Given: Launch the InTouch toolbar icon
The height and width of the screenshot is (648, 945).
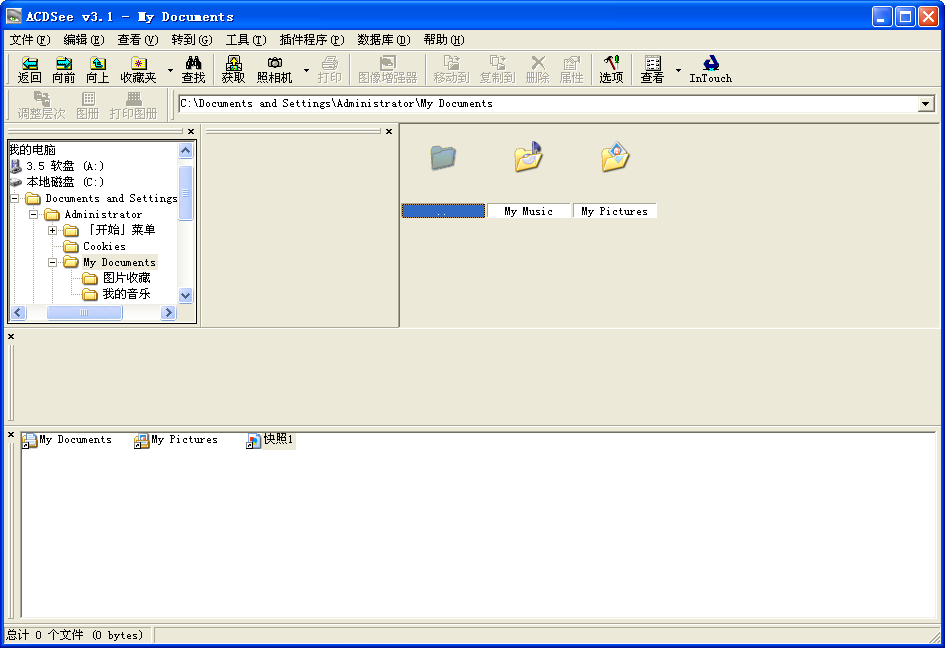Looking at the screenshot, I should 711,69.
